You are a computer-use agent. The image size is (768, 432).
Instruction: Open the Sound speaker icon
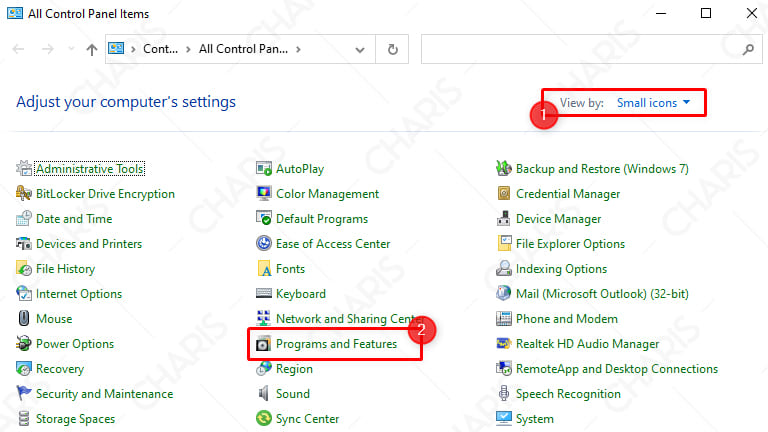(x=264, y=393)
